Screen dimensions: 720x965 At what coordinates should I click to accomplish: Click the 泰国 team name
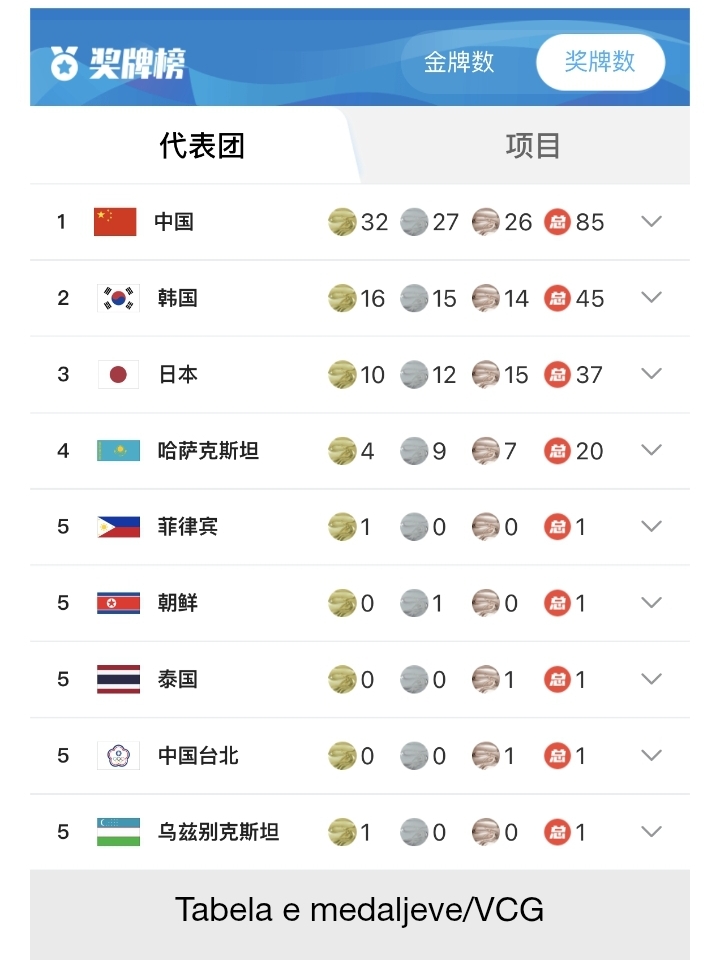178,680
